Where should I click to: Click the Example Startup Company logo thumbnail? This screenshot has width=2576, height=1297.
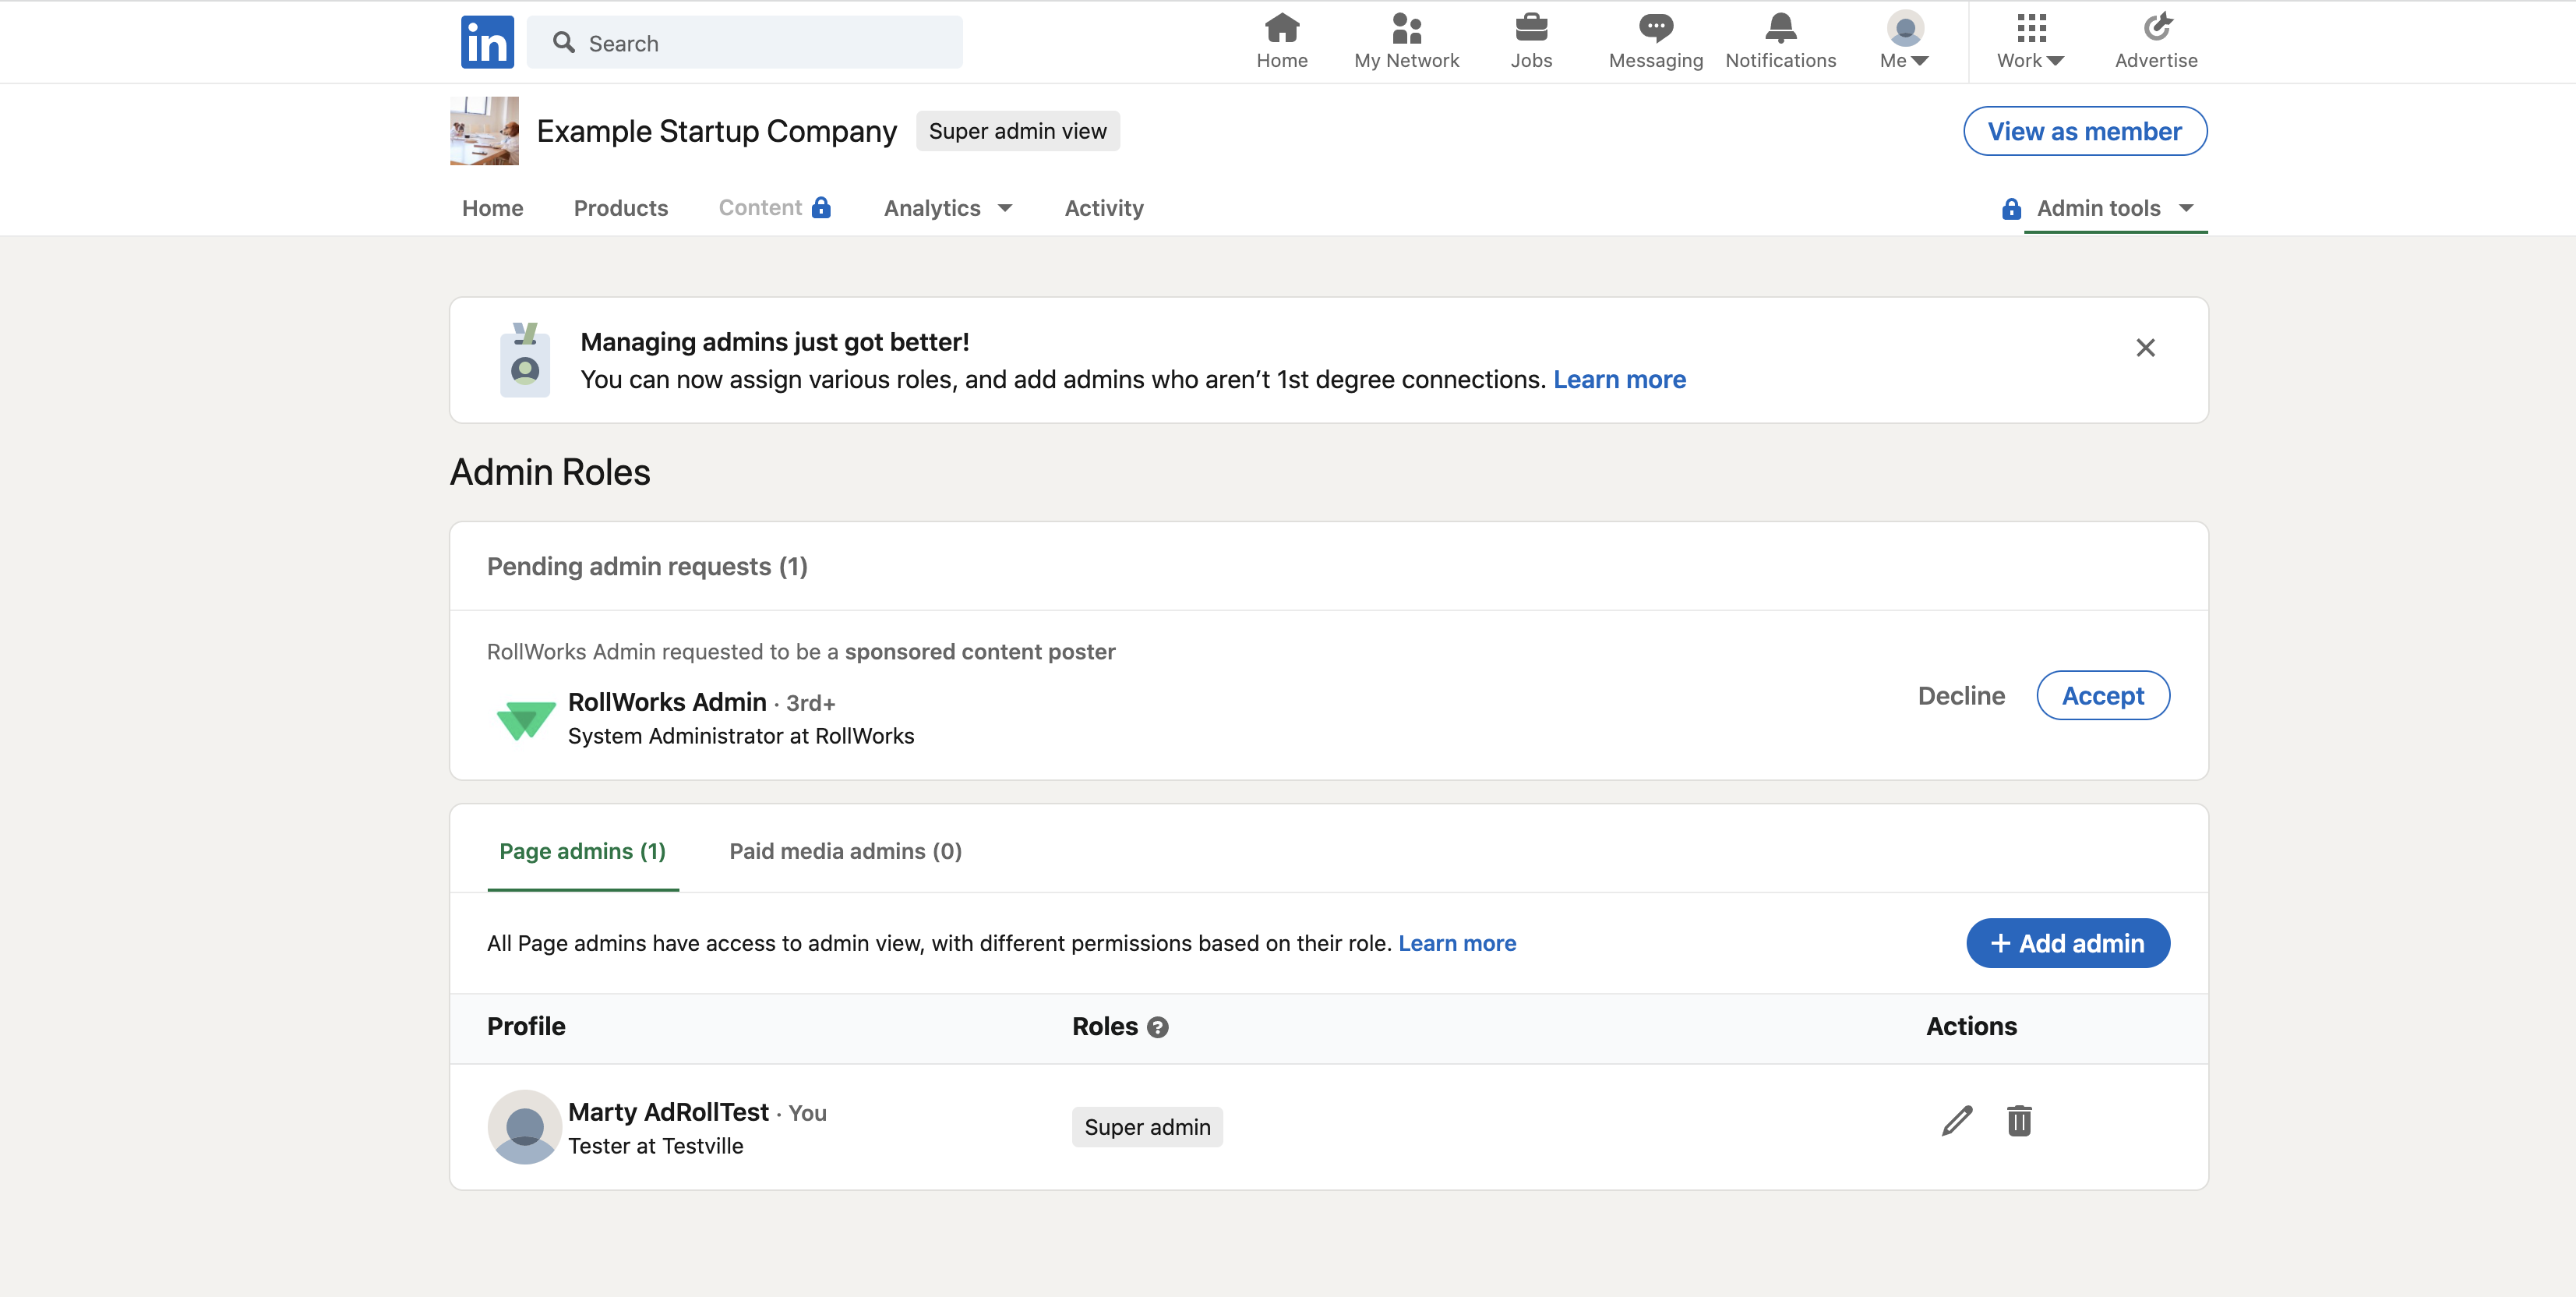coord(484,131)
